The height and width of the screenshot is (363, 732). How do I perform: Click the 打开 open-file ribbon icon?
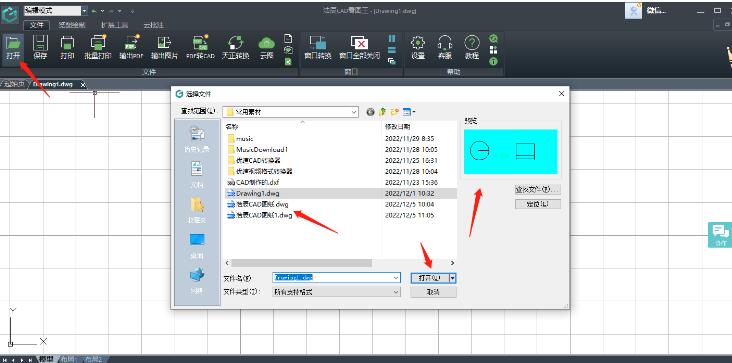[14, 47]
